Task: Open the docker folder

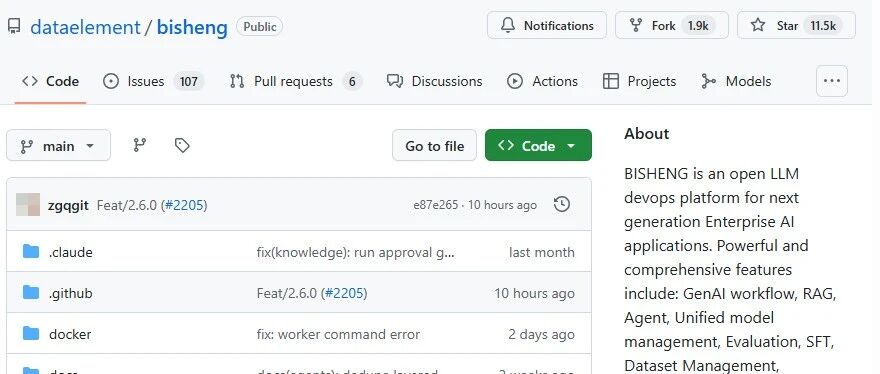Action: click(x=70, y=334)
